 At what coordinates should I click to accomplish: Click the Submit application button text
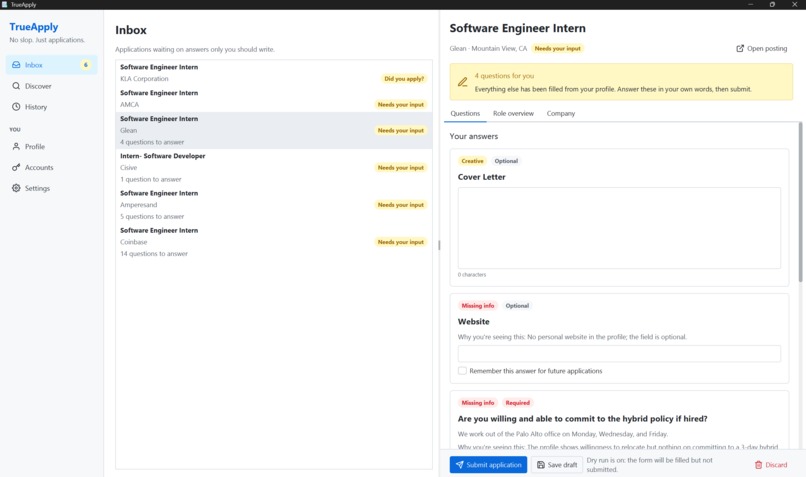[x=494, y=465]
